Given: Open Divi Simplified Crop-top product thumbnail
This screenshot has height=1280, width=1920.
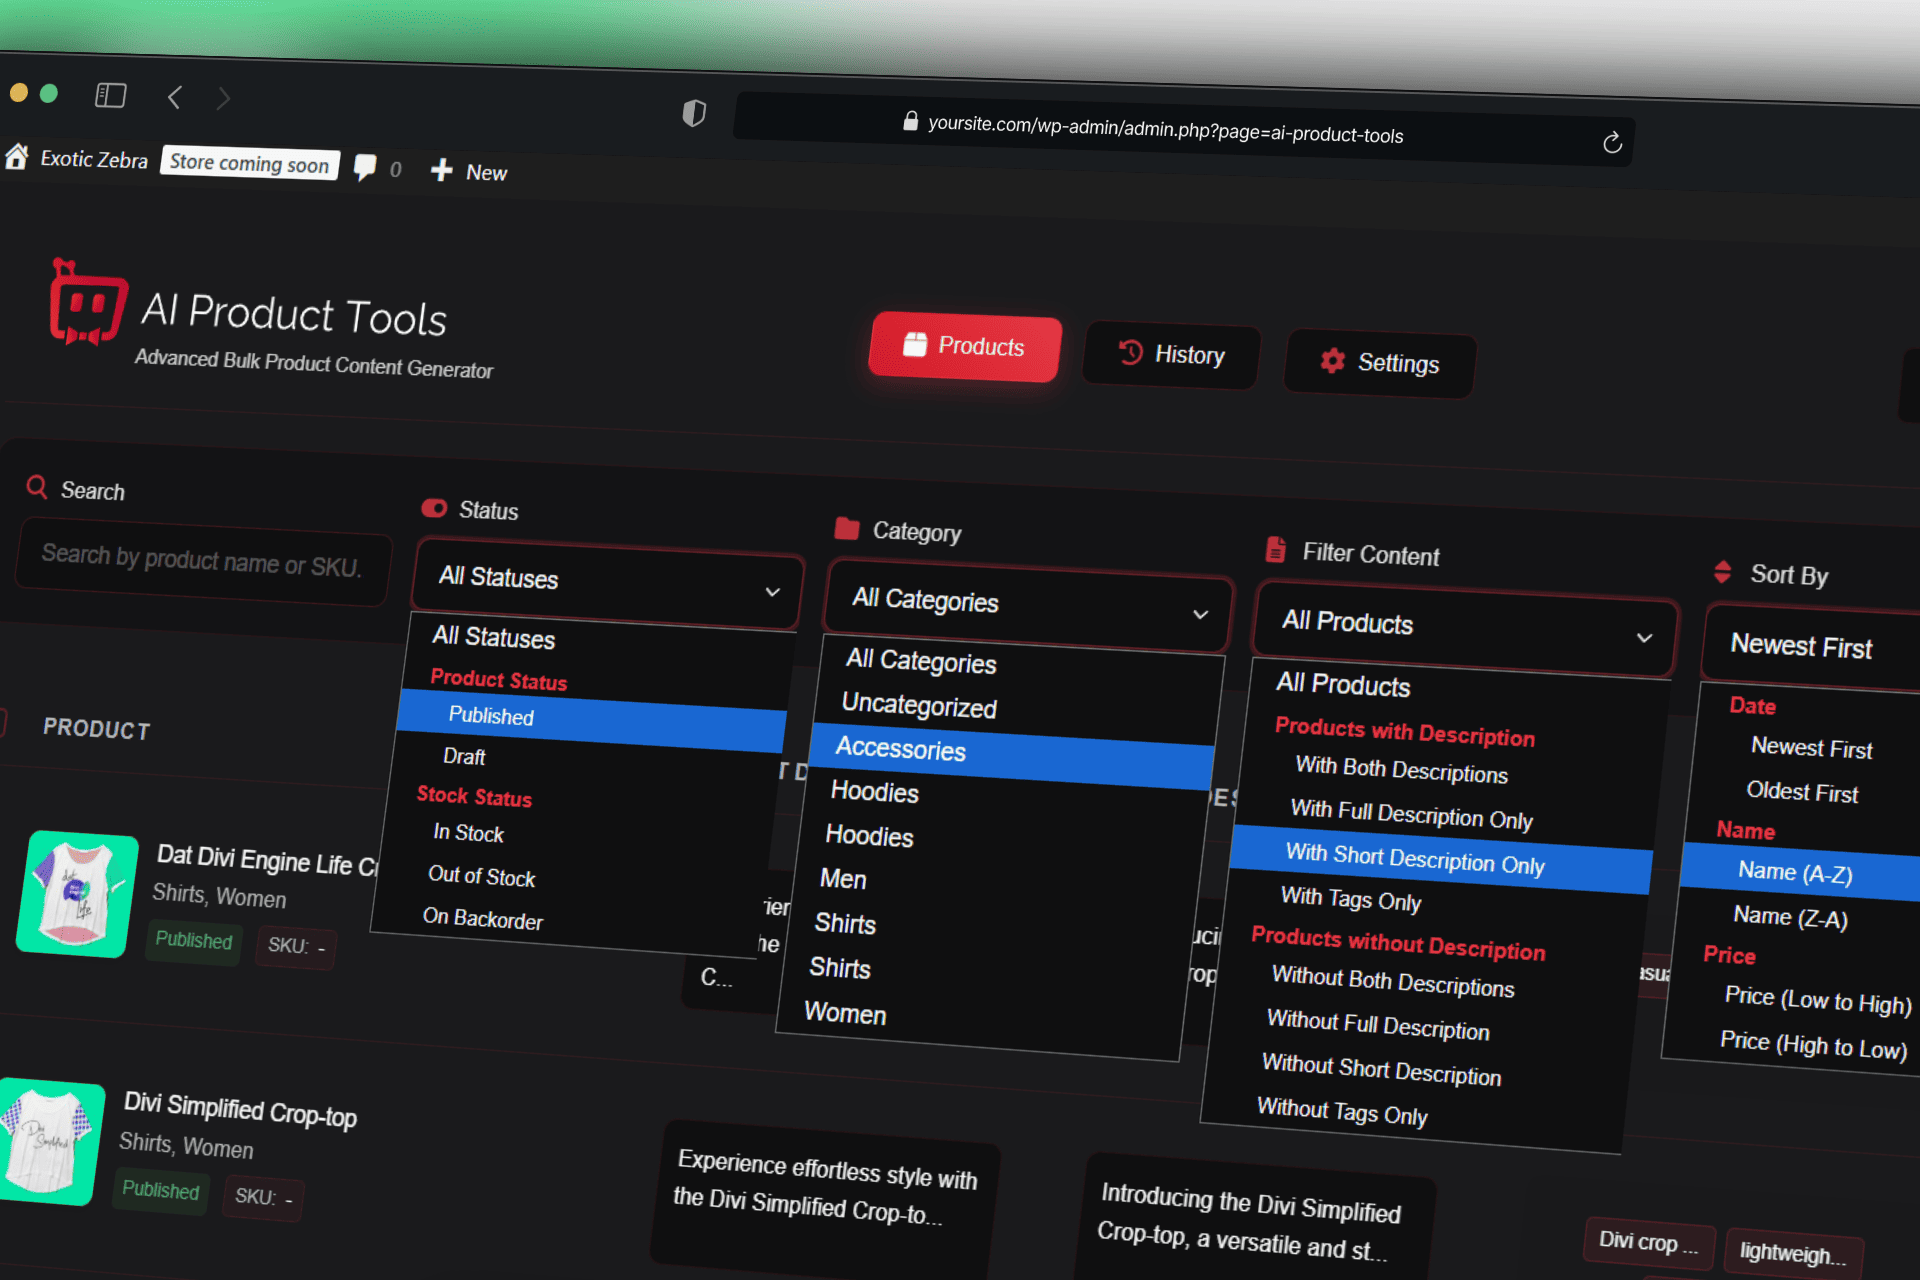Looking at the screenshot, I should pyautogui.click(x=50, y=1140).
